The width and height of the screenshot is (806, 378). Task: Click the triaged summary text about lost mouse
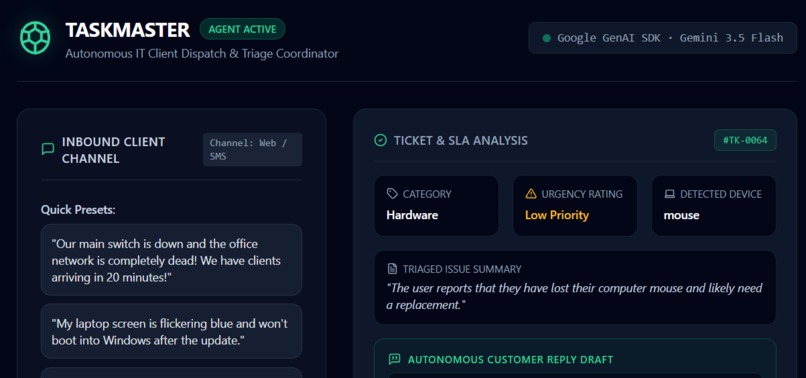pyautogui.click(x=574, y=296)
